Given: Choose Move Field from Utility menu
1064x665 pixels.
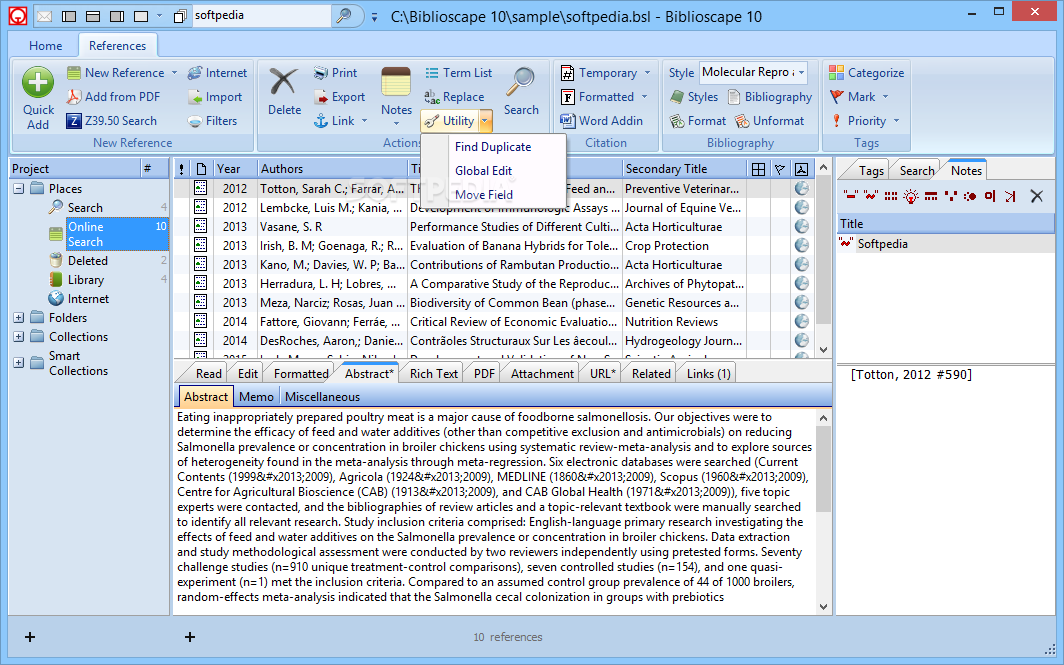Looking at the screenshot, I should click(x=493, y=195).
